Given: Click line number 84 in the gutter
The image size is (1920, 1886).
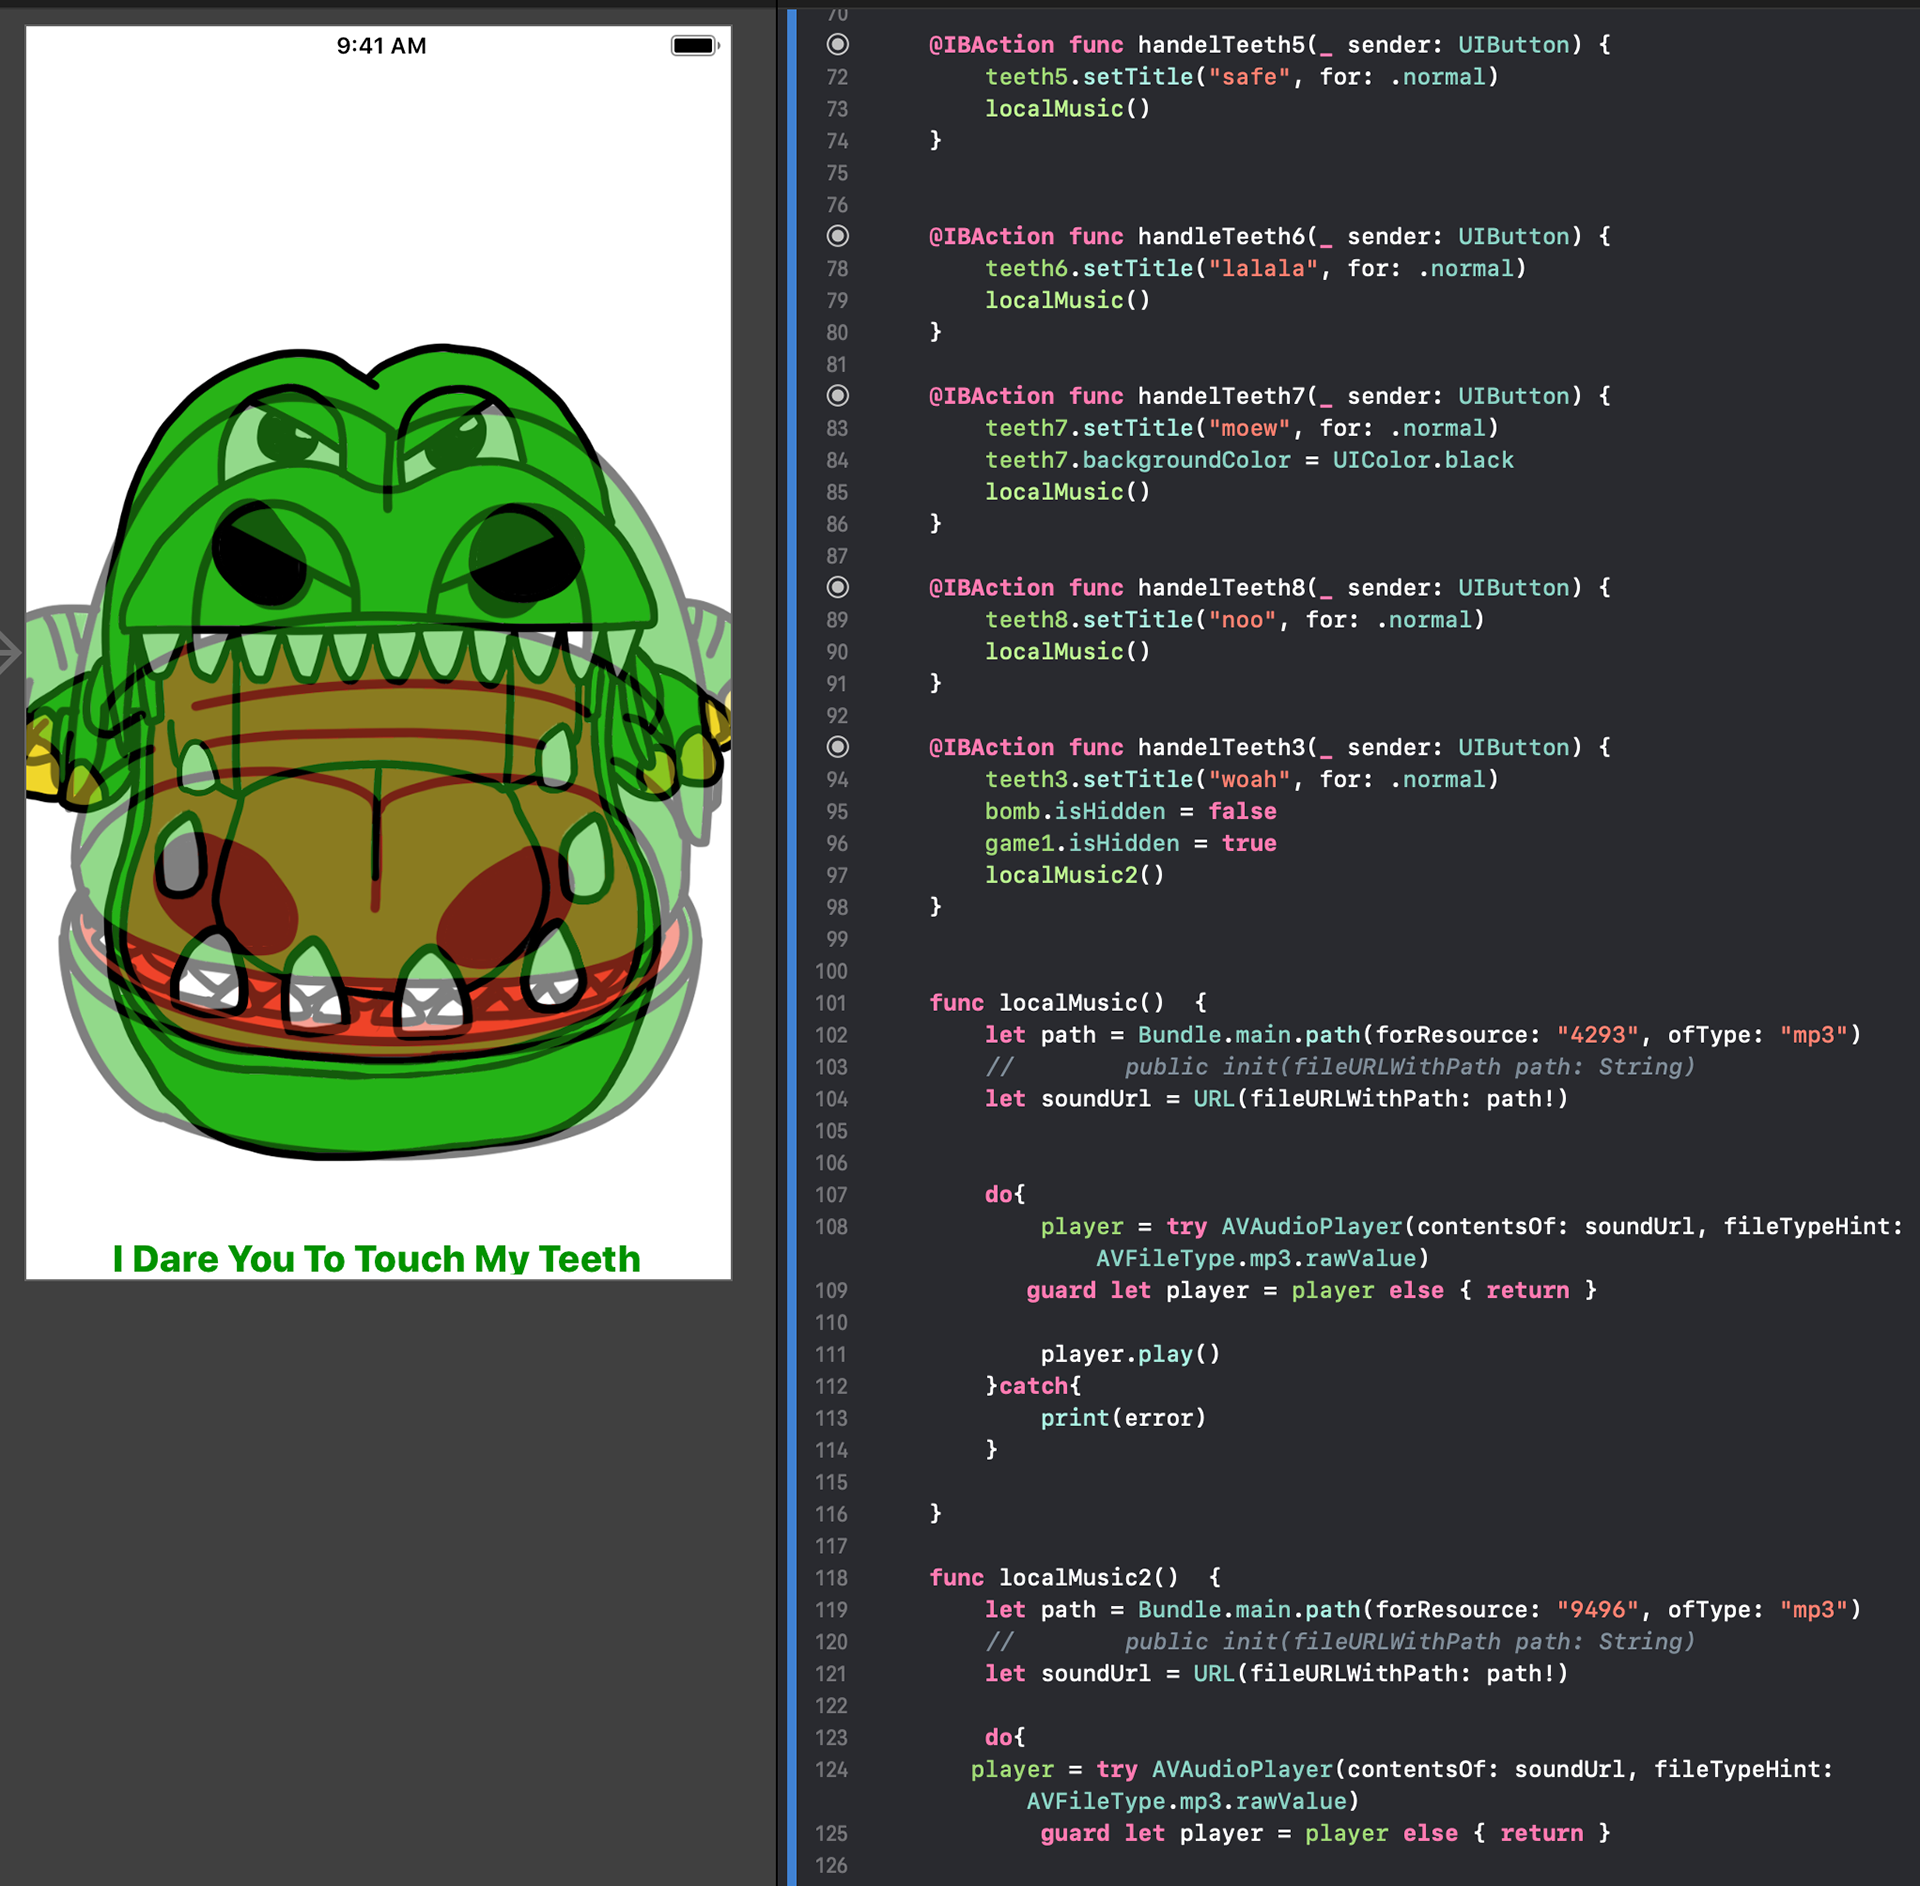Looking at the screenshot, I should click(837, 460).
